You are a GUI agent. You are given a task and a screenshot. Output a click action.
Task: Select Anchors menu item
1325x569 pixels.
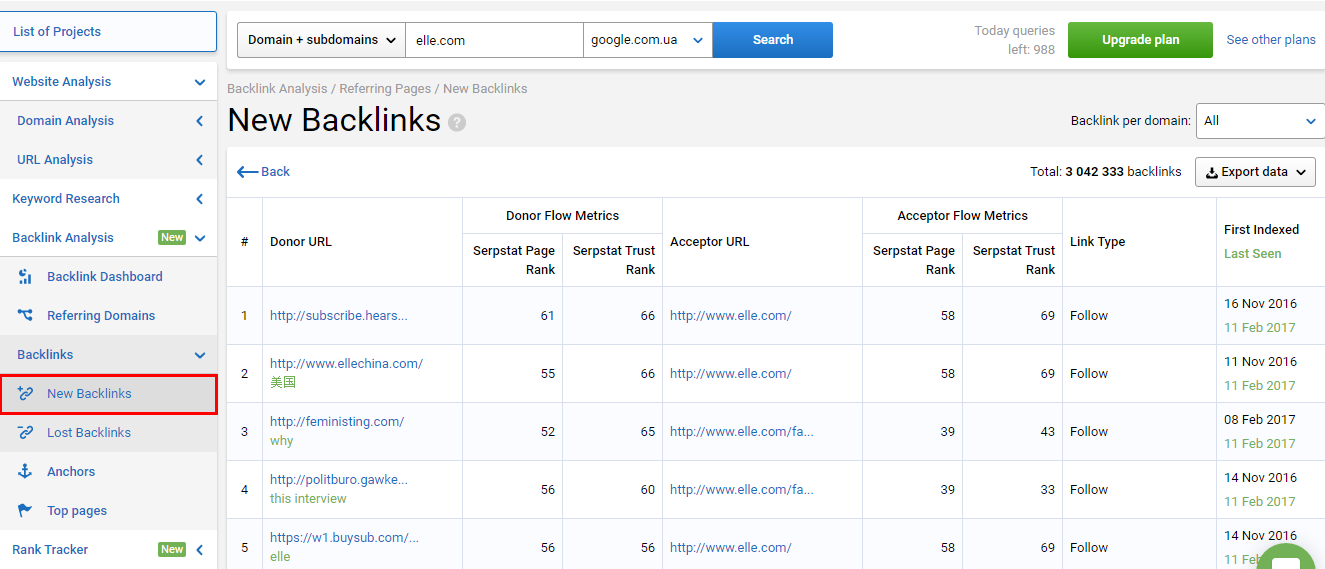point(71,472)
